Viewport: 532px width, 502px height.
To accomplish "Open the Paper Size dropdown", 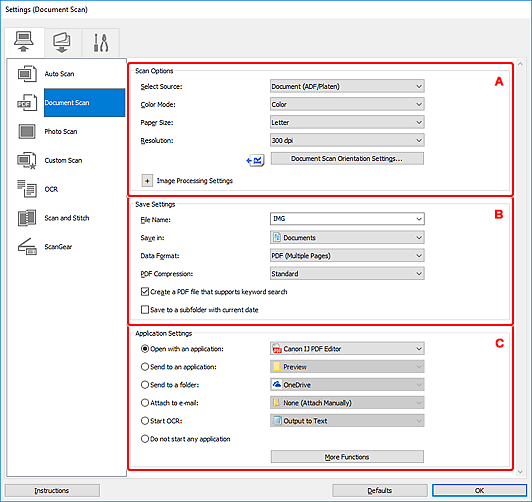I will [347, 122].
